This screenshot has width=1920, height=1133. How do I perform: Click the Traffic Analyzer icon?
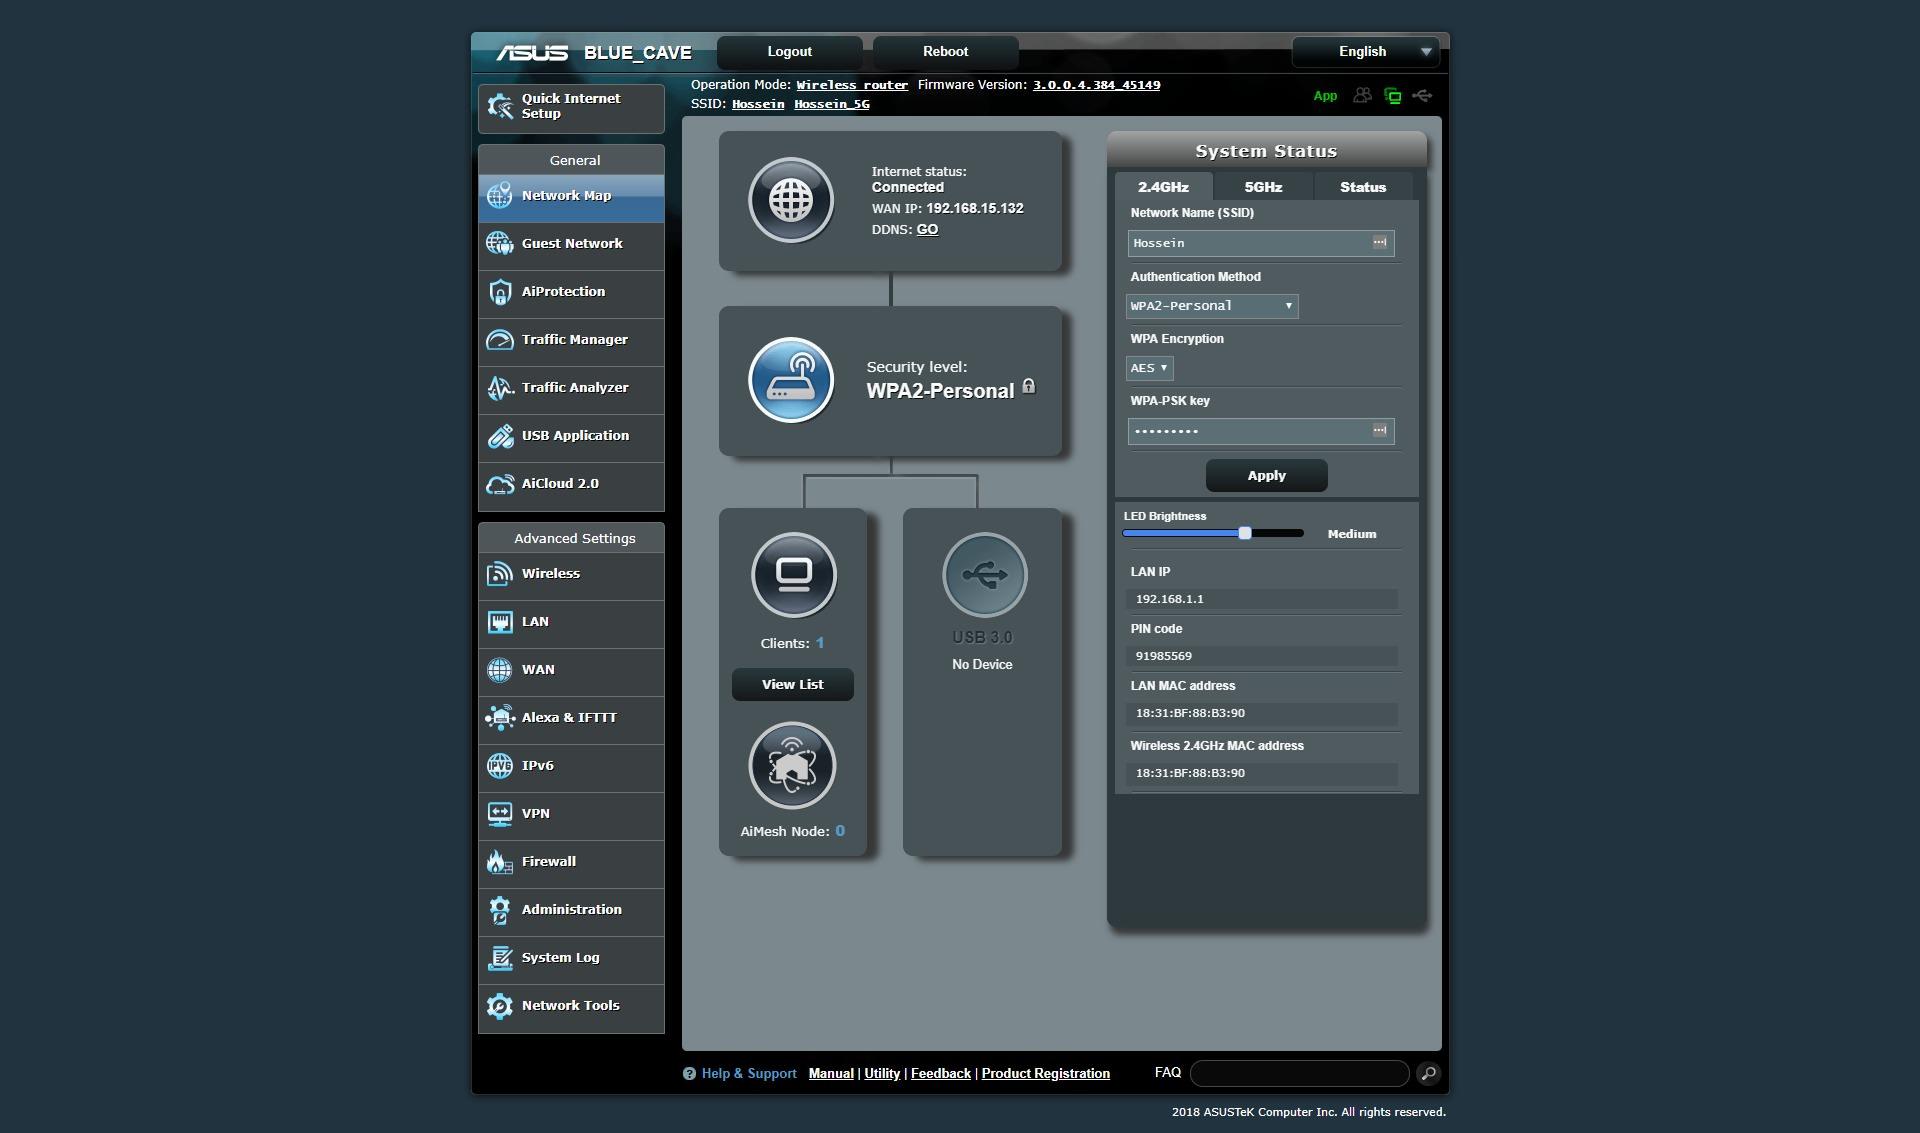500,387
